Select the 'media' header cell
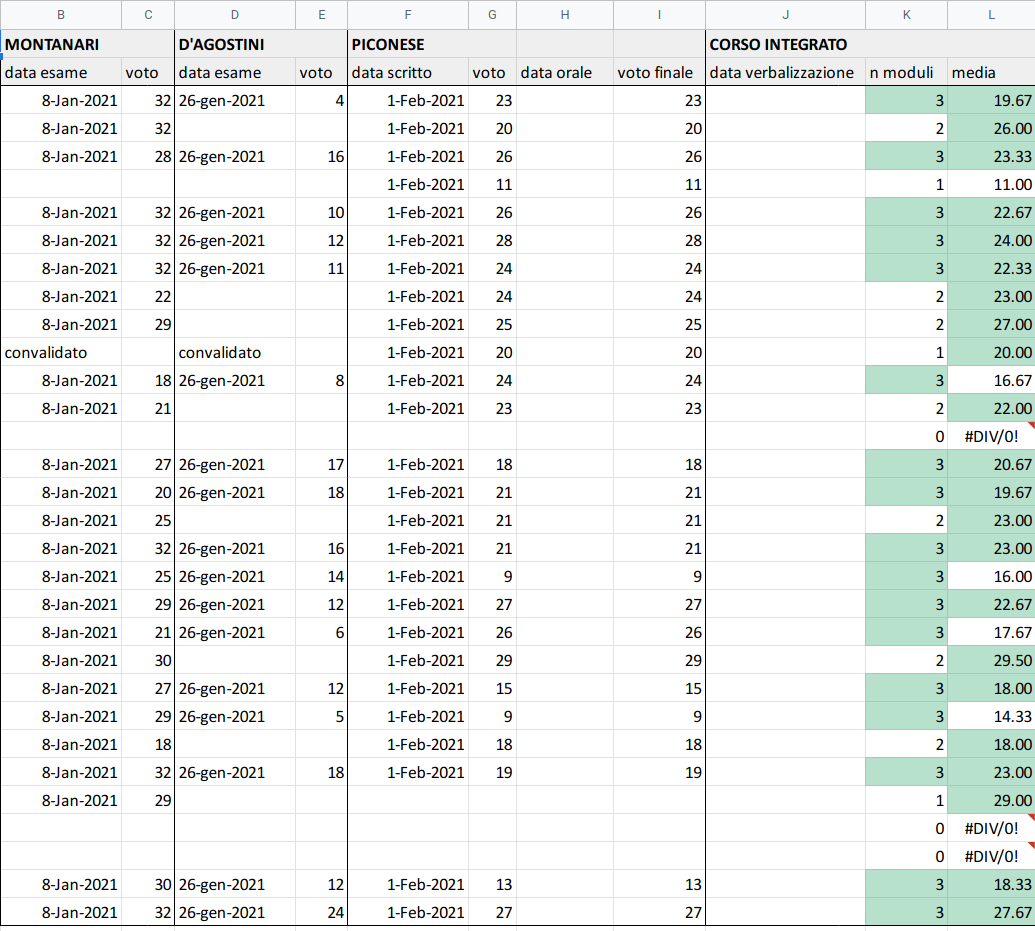The image size is (1035, 931). pos(991,73)
